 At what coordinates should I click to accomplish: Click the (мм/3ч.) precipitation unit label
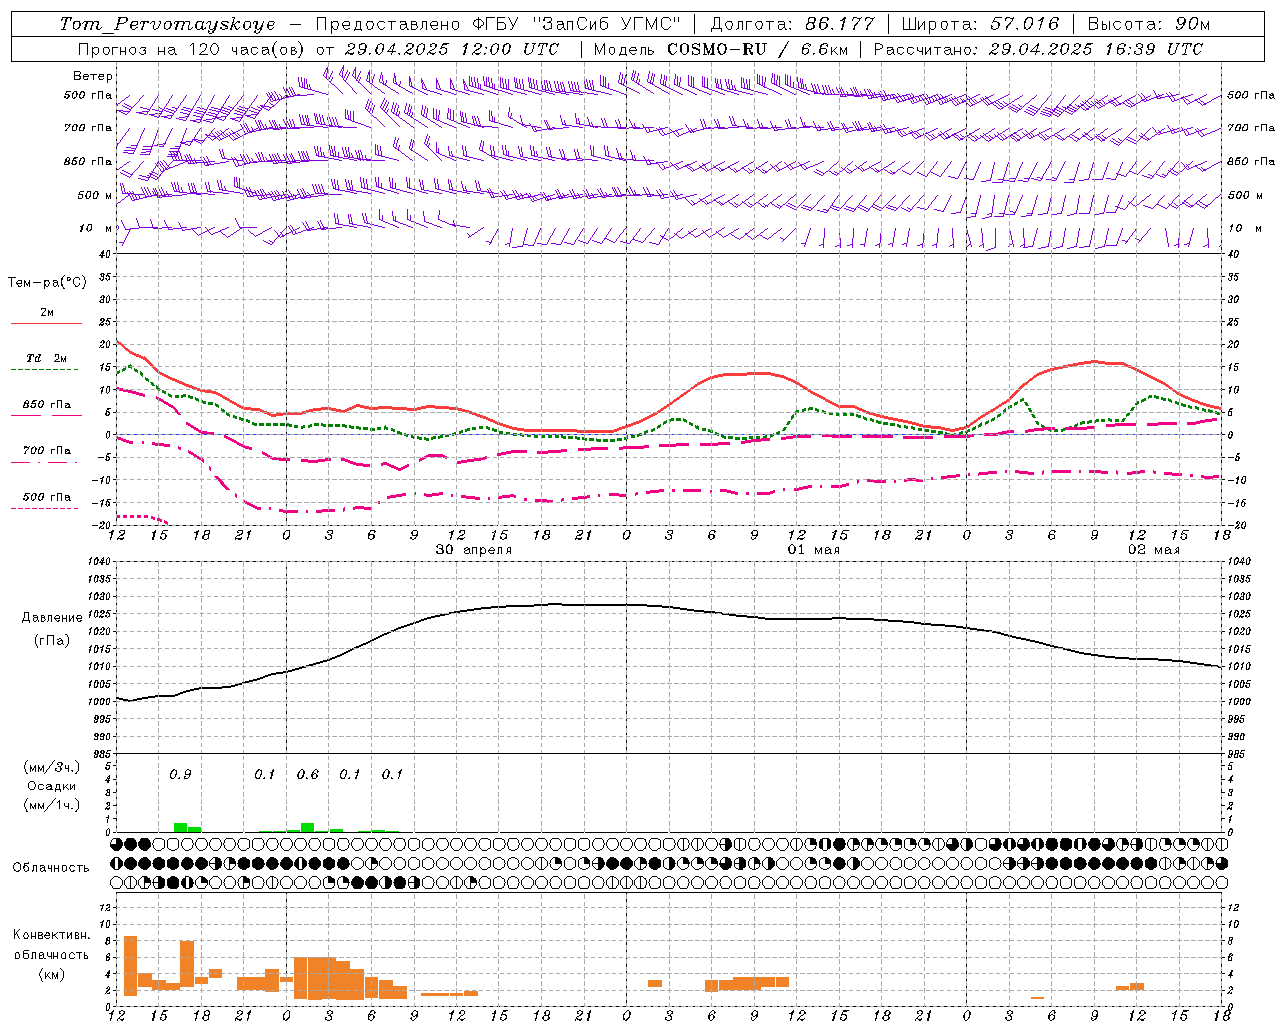point(52,767)
